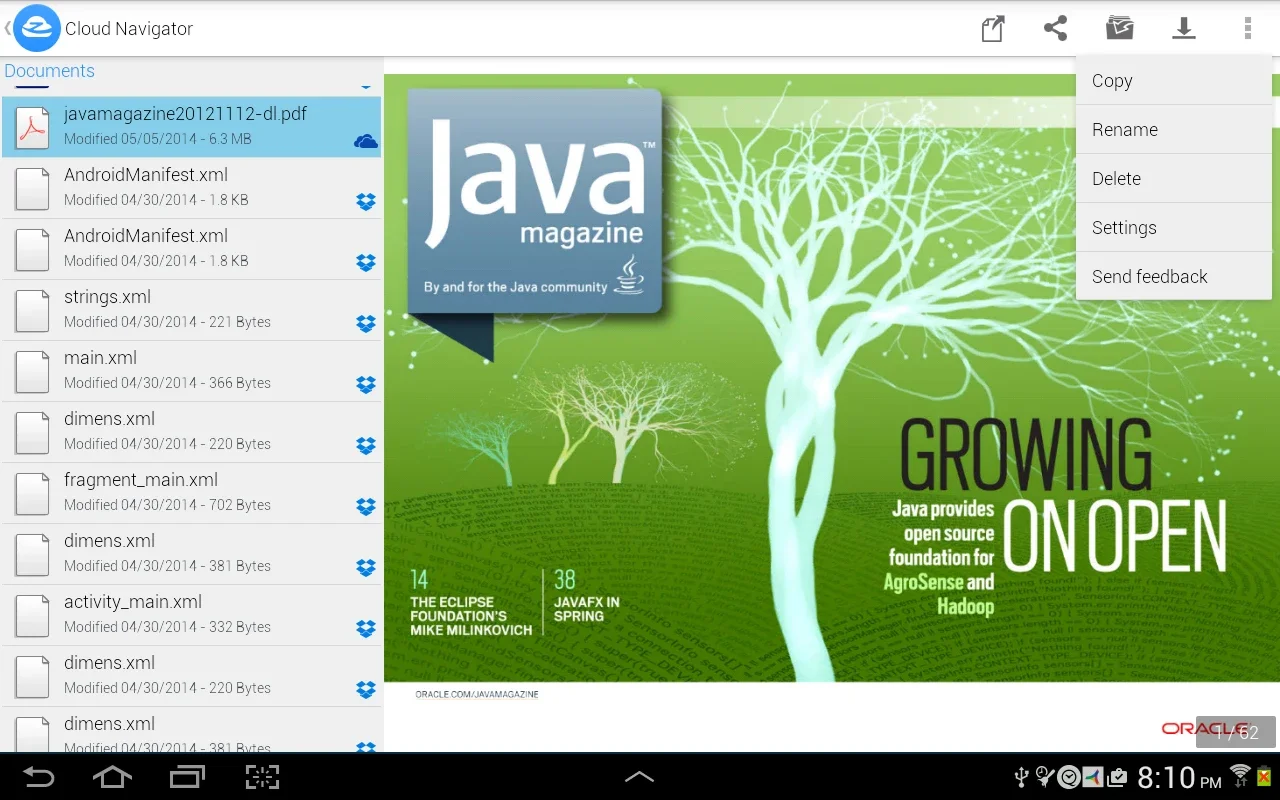This screenshot has height=800, width=1280.
Task: Tap the Cloud Navigator app logo
Action: click(x=37, y=28)
